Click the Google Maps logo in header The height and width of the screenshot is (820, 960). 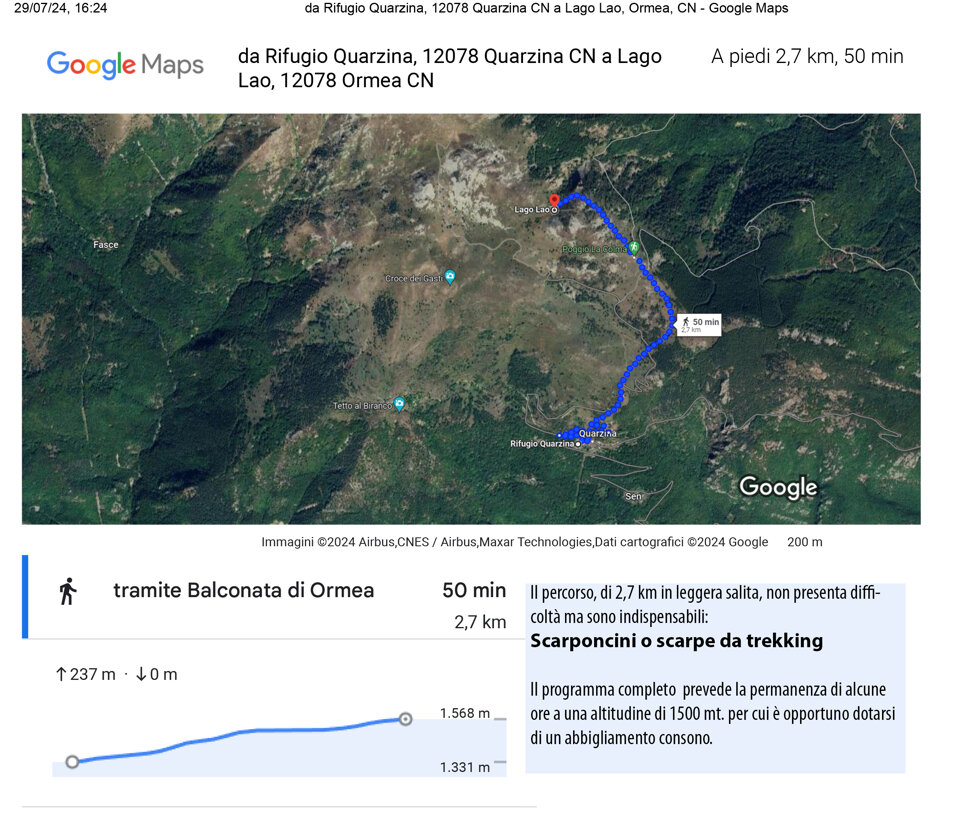pyautogui.click(x=125, y=65)
